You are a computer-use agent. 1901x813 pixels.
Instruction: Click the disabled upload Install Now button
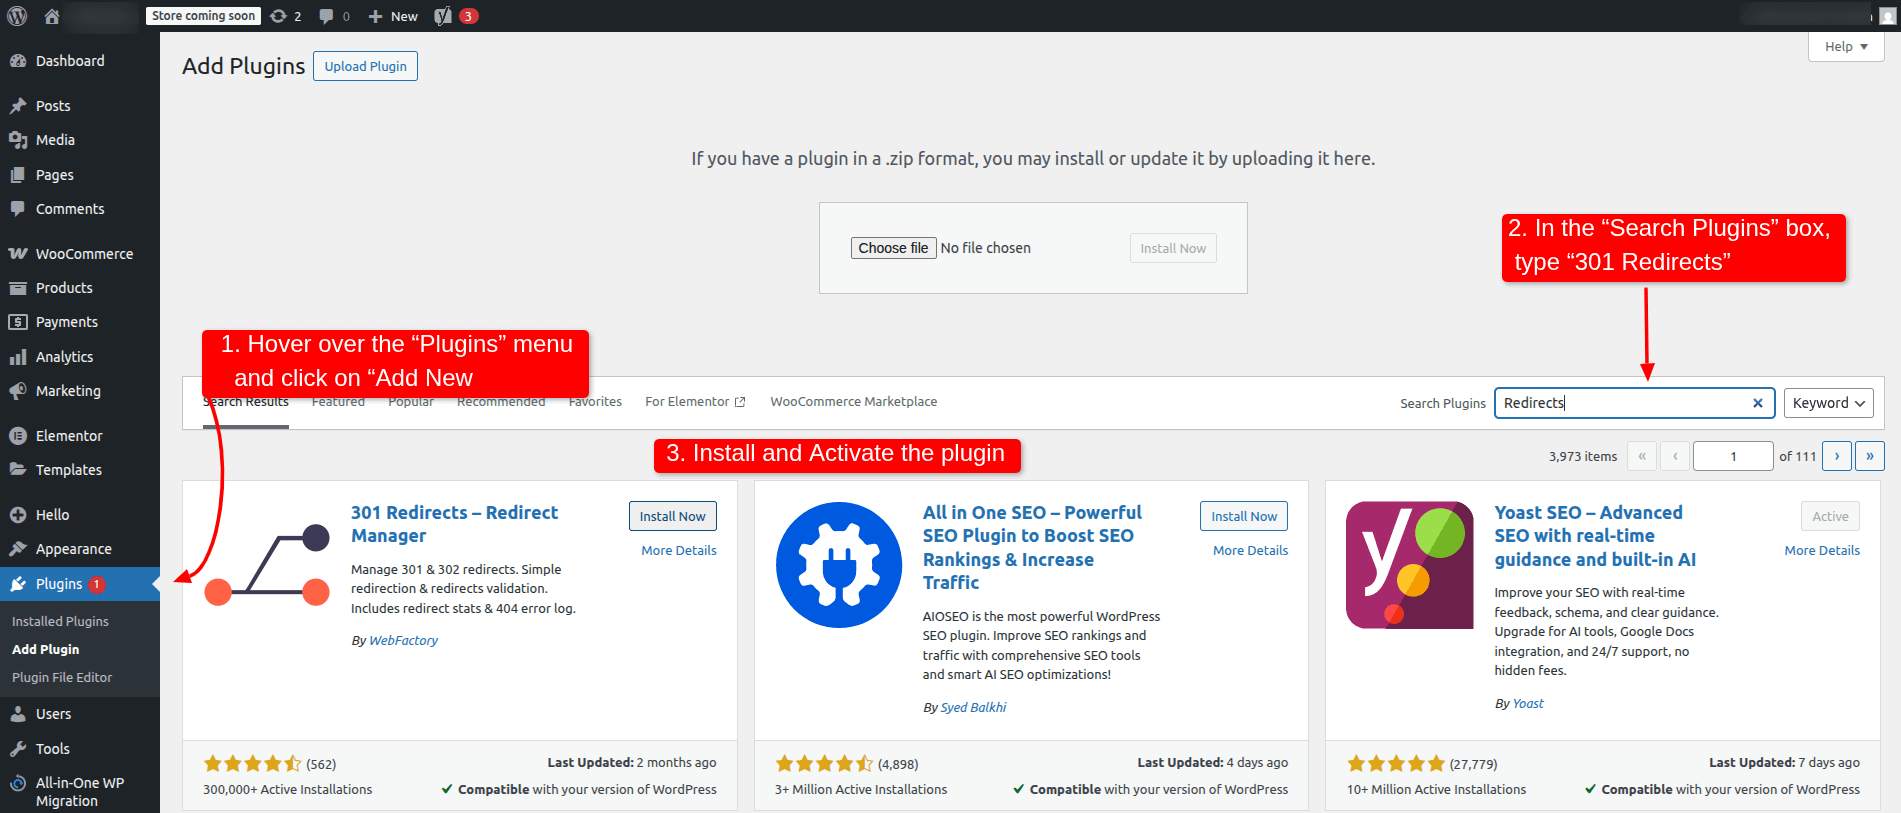tap(1173, 248)
